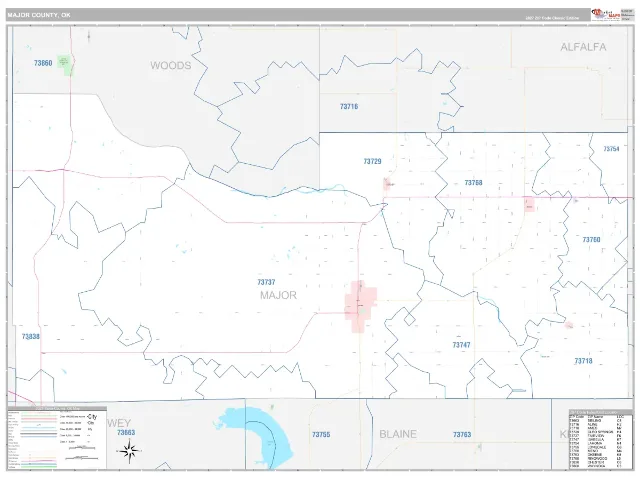Click the MarketMaps logo in the header

606,15
